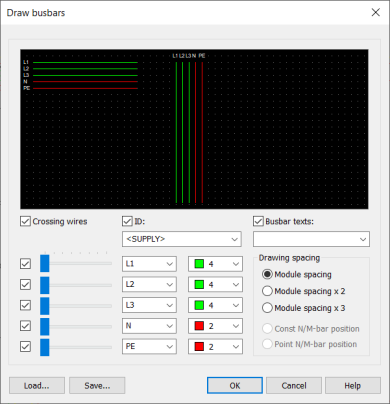The height and width of the screenshot is (404, 390).
Task: Click the green color swatch for L1
Action: point(199,264)
